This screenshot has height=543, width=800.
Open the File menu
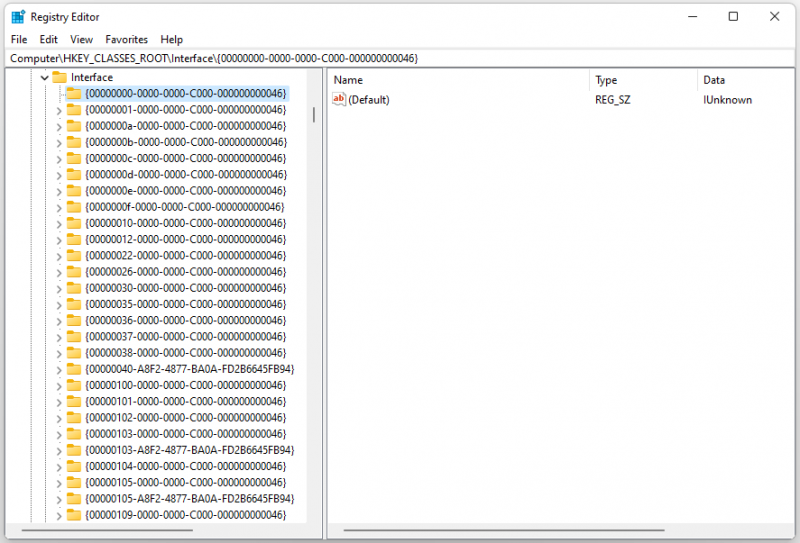point(19,39)
